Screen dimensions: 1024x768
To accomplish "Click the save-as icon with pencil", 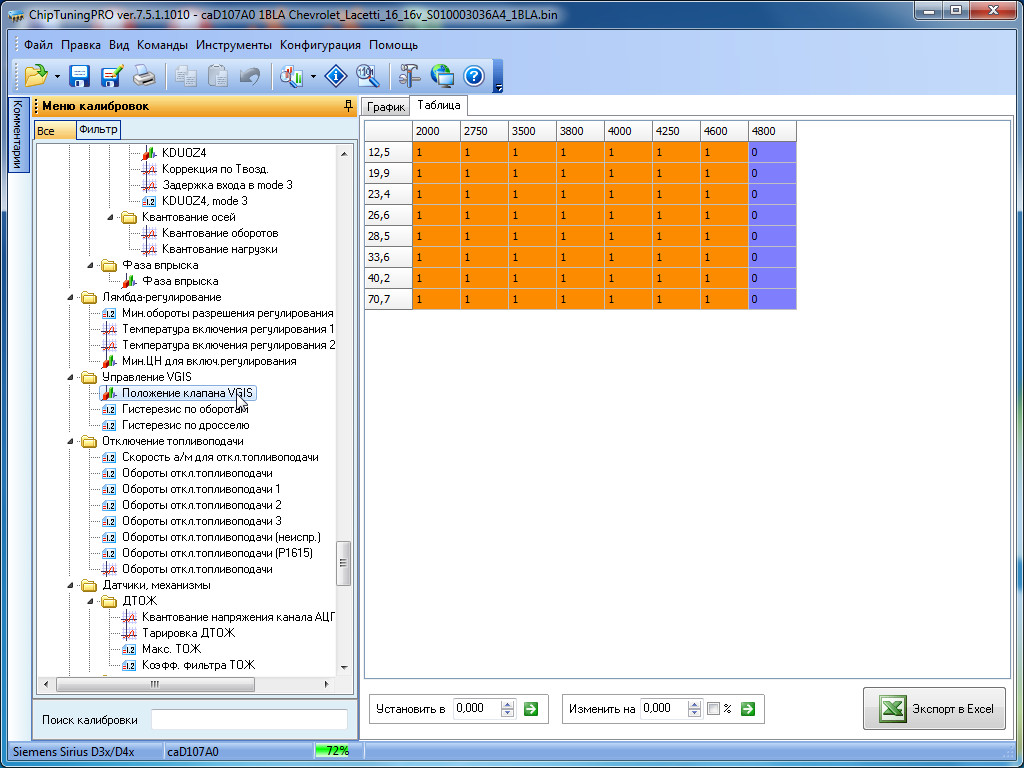I will [111, 76].
